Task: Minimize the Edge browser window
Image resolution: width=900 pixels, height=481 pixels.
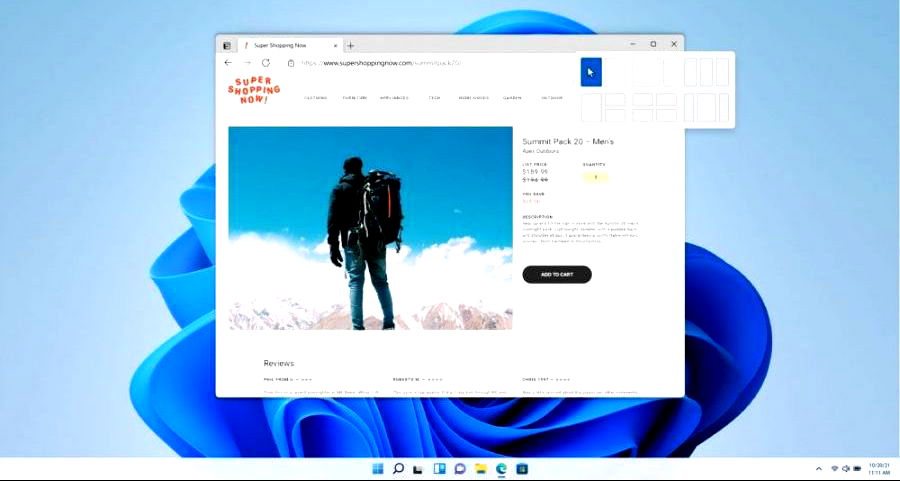Action: coord(633,44)
